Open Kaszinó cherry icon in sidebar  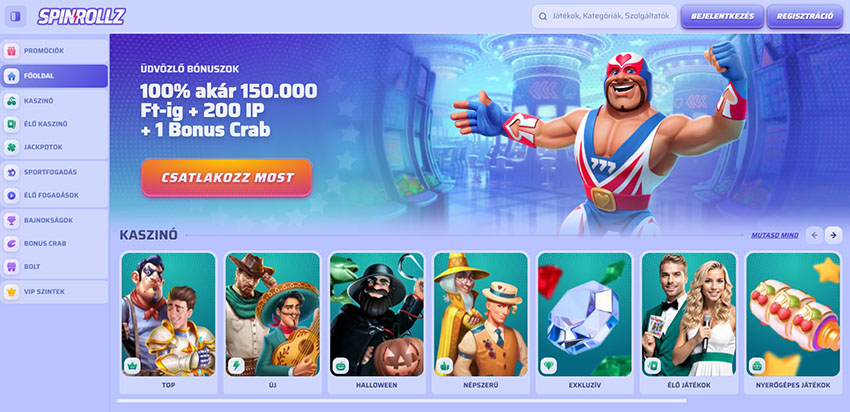click(x=11, y=101)
